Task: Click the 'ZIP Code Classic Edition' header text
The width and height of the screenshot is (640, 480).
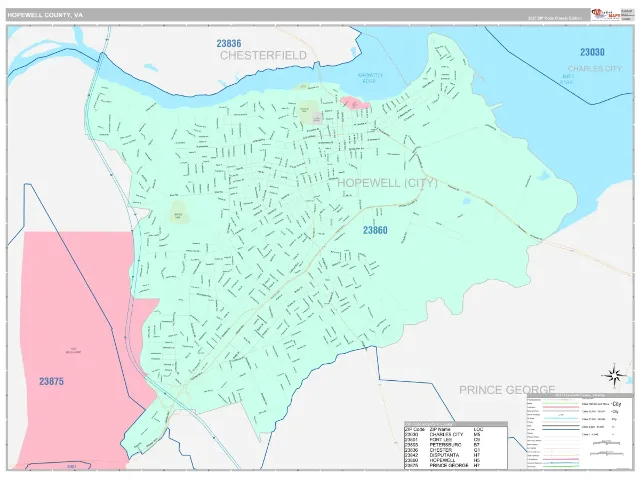Action: point(554,18)
